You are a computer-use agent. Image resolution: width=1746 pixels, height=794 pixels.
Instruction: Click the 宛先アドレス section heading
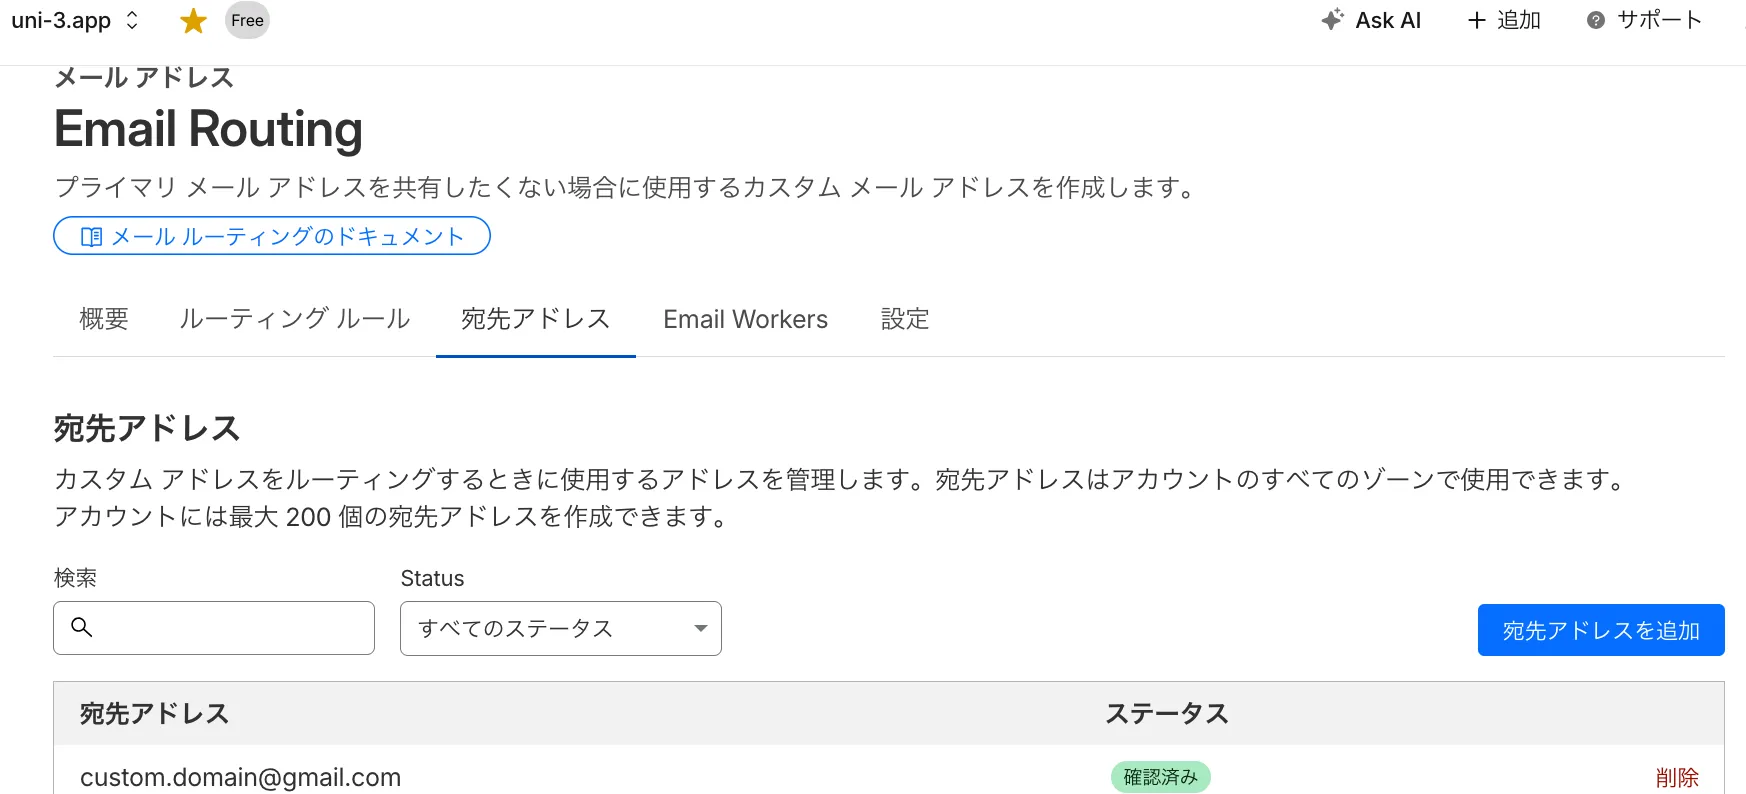[x=147, y=428]
